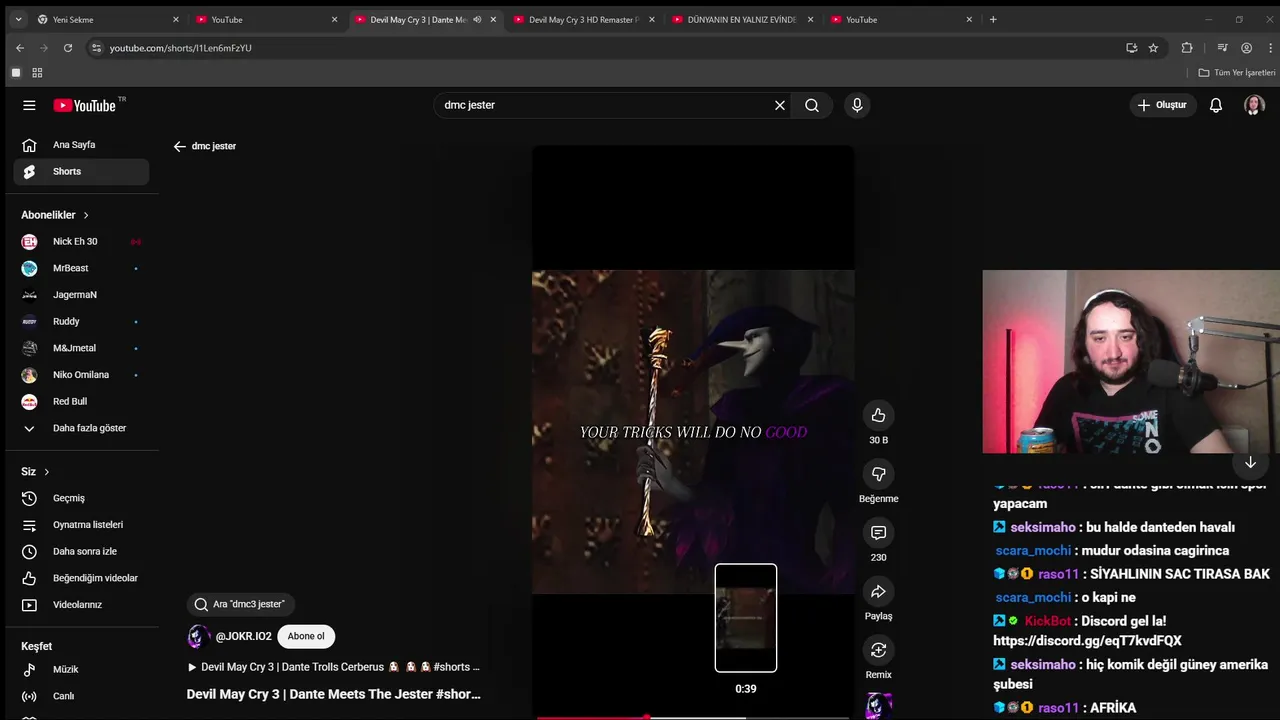The image size is (1280, 720).
Task: Pause the playing short video
Action: pyautogui.click(x=693, y=432)
